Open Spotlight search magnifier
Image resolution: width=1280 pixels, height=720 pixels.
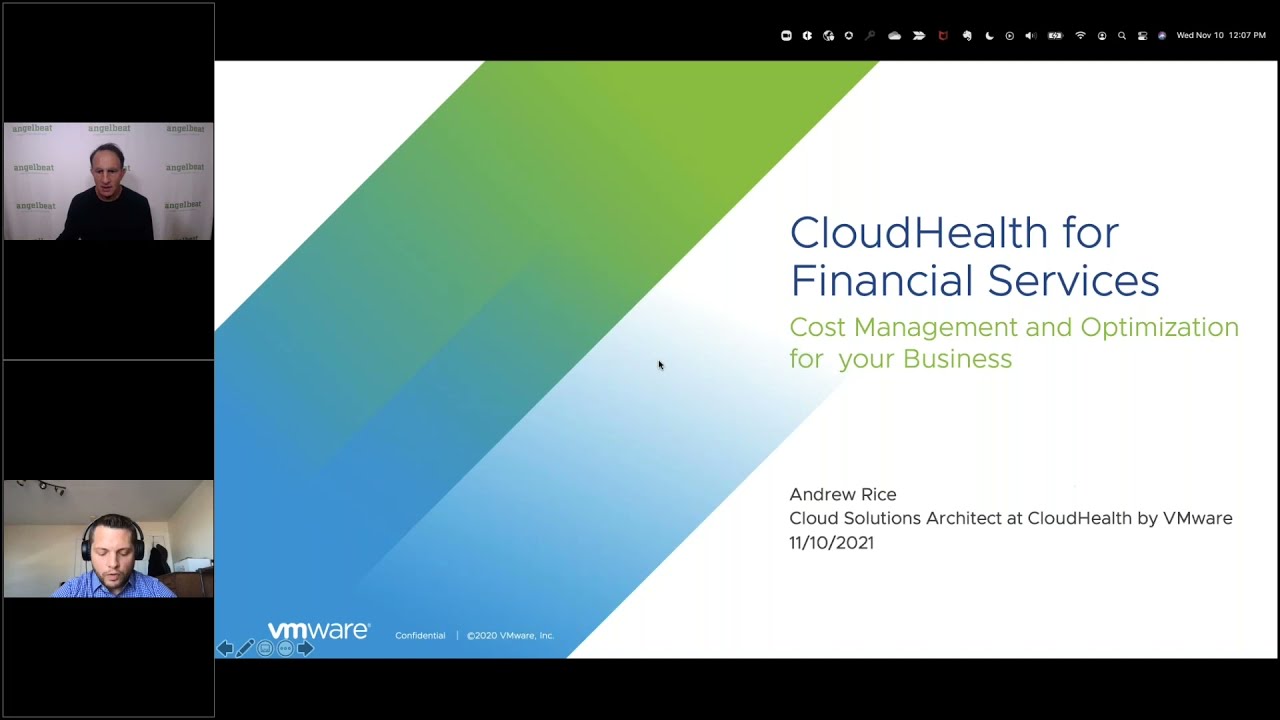tap(1122, 36)
